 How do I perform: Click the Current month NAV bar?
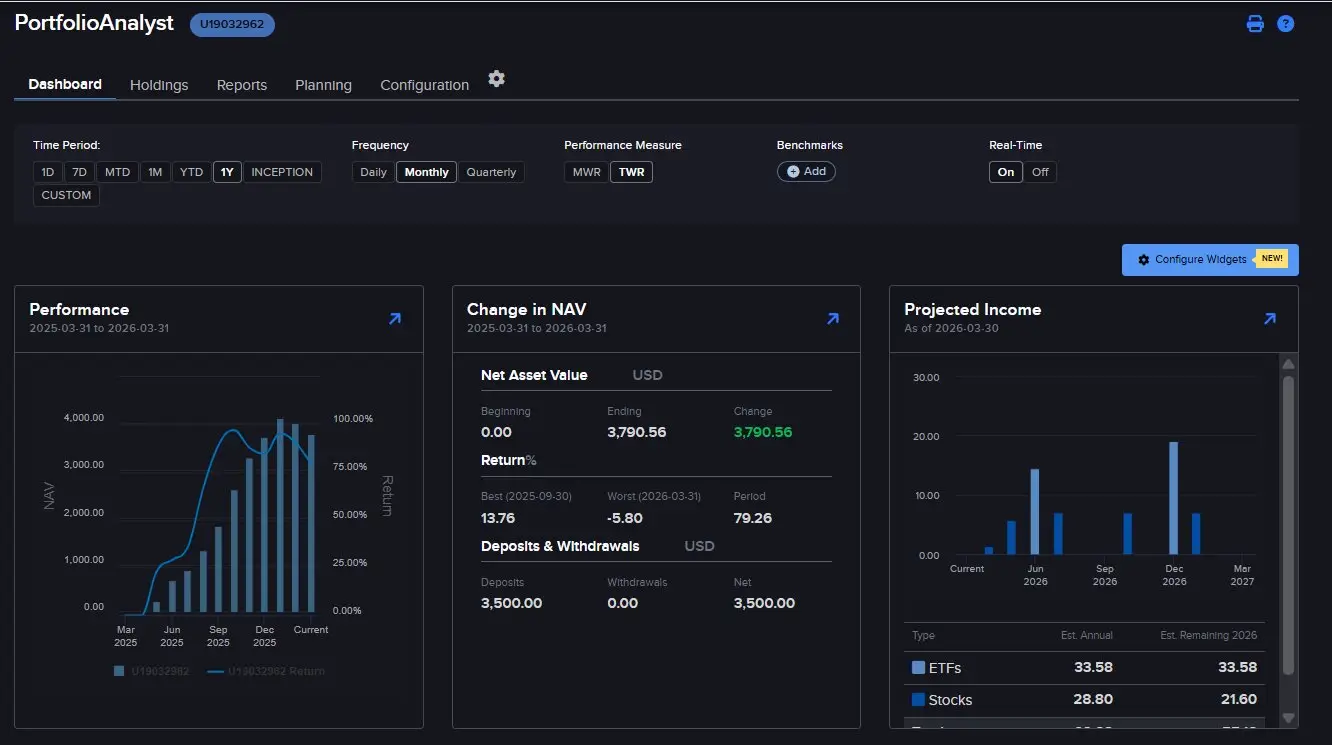311,524
